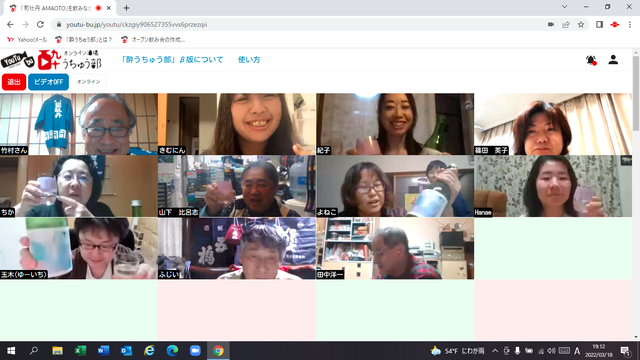Screen dimensions: 640x360
Task: Click the weather widget showing 54°F
Action: pyautogui.click(x=457, y=351)
